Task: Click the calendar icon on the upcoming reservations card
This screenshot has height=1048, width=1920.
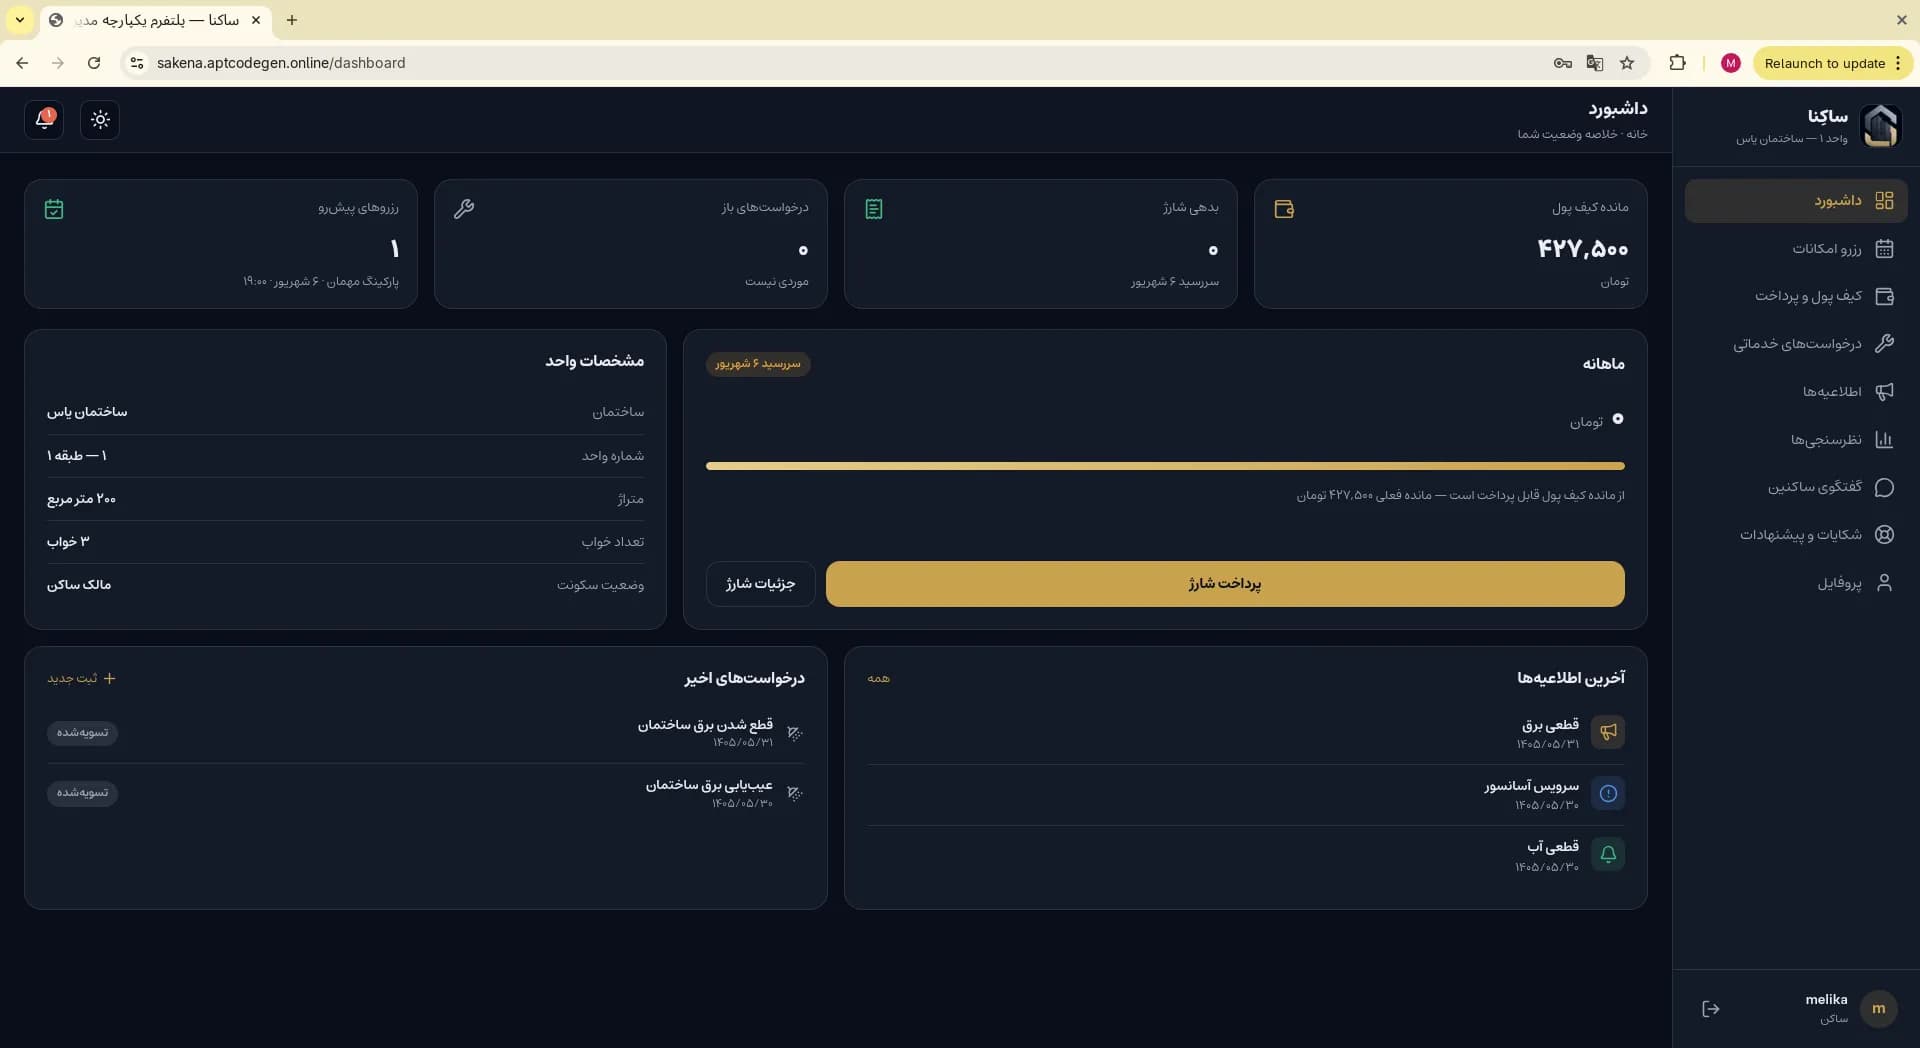Action: [x=54, y=209]
